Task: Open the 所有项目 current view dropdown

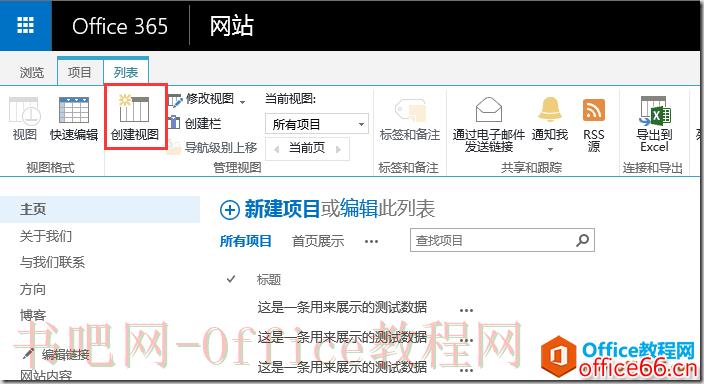Action: coord(317,124)
